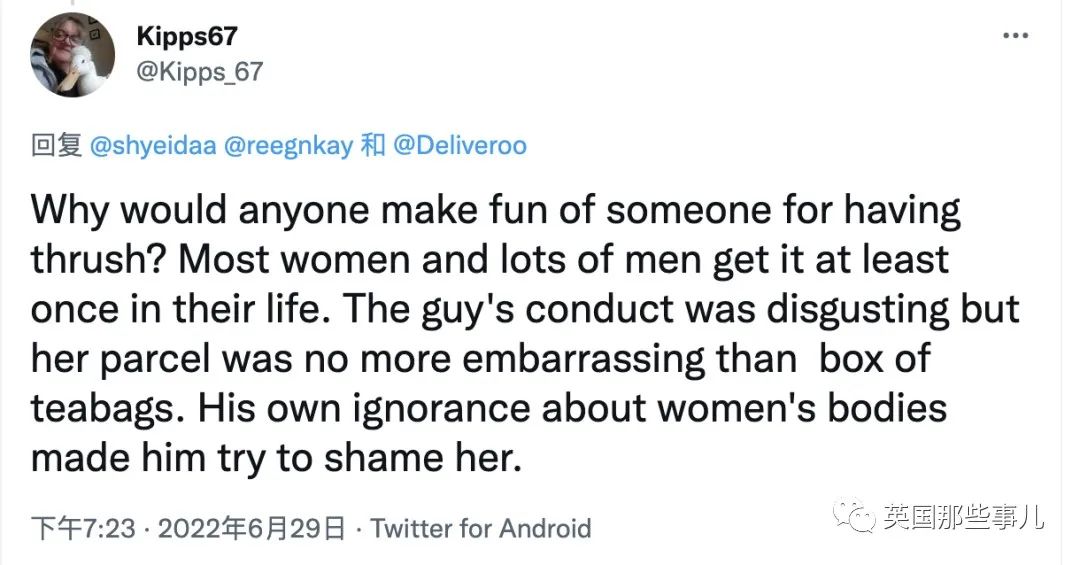Click the 英国那些事儿 watermark text
The height and width of the screenshot is (565, 1080).
[x=963, y=517]
